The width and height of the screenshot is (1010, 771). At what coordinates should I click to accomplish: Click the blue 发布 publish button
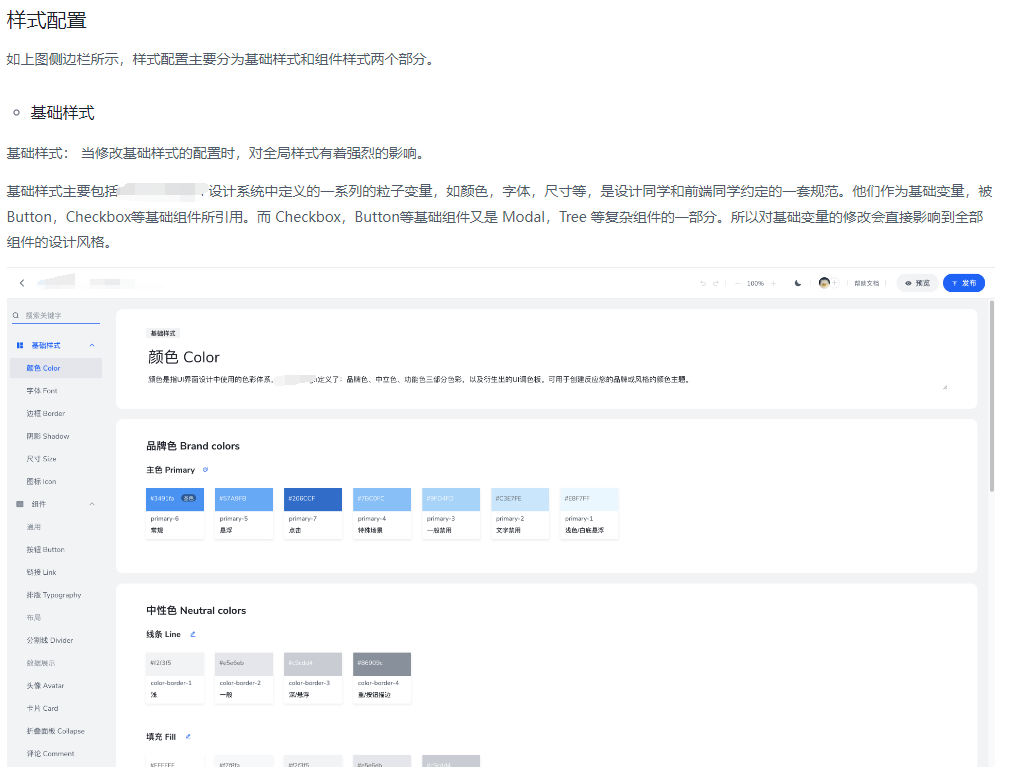coord(964,283)
